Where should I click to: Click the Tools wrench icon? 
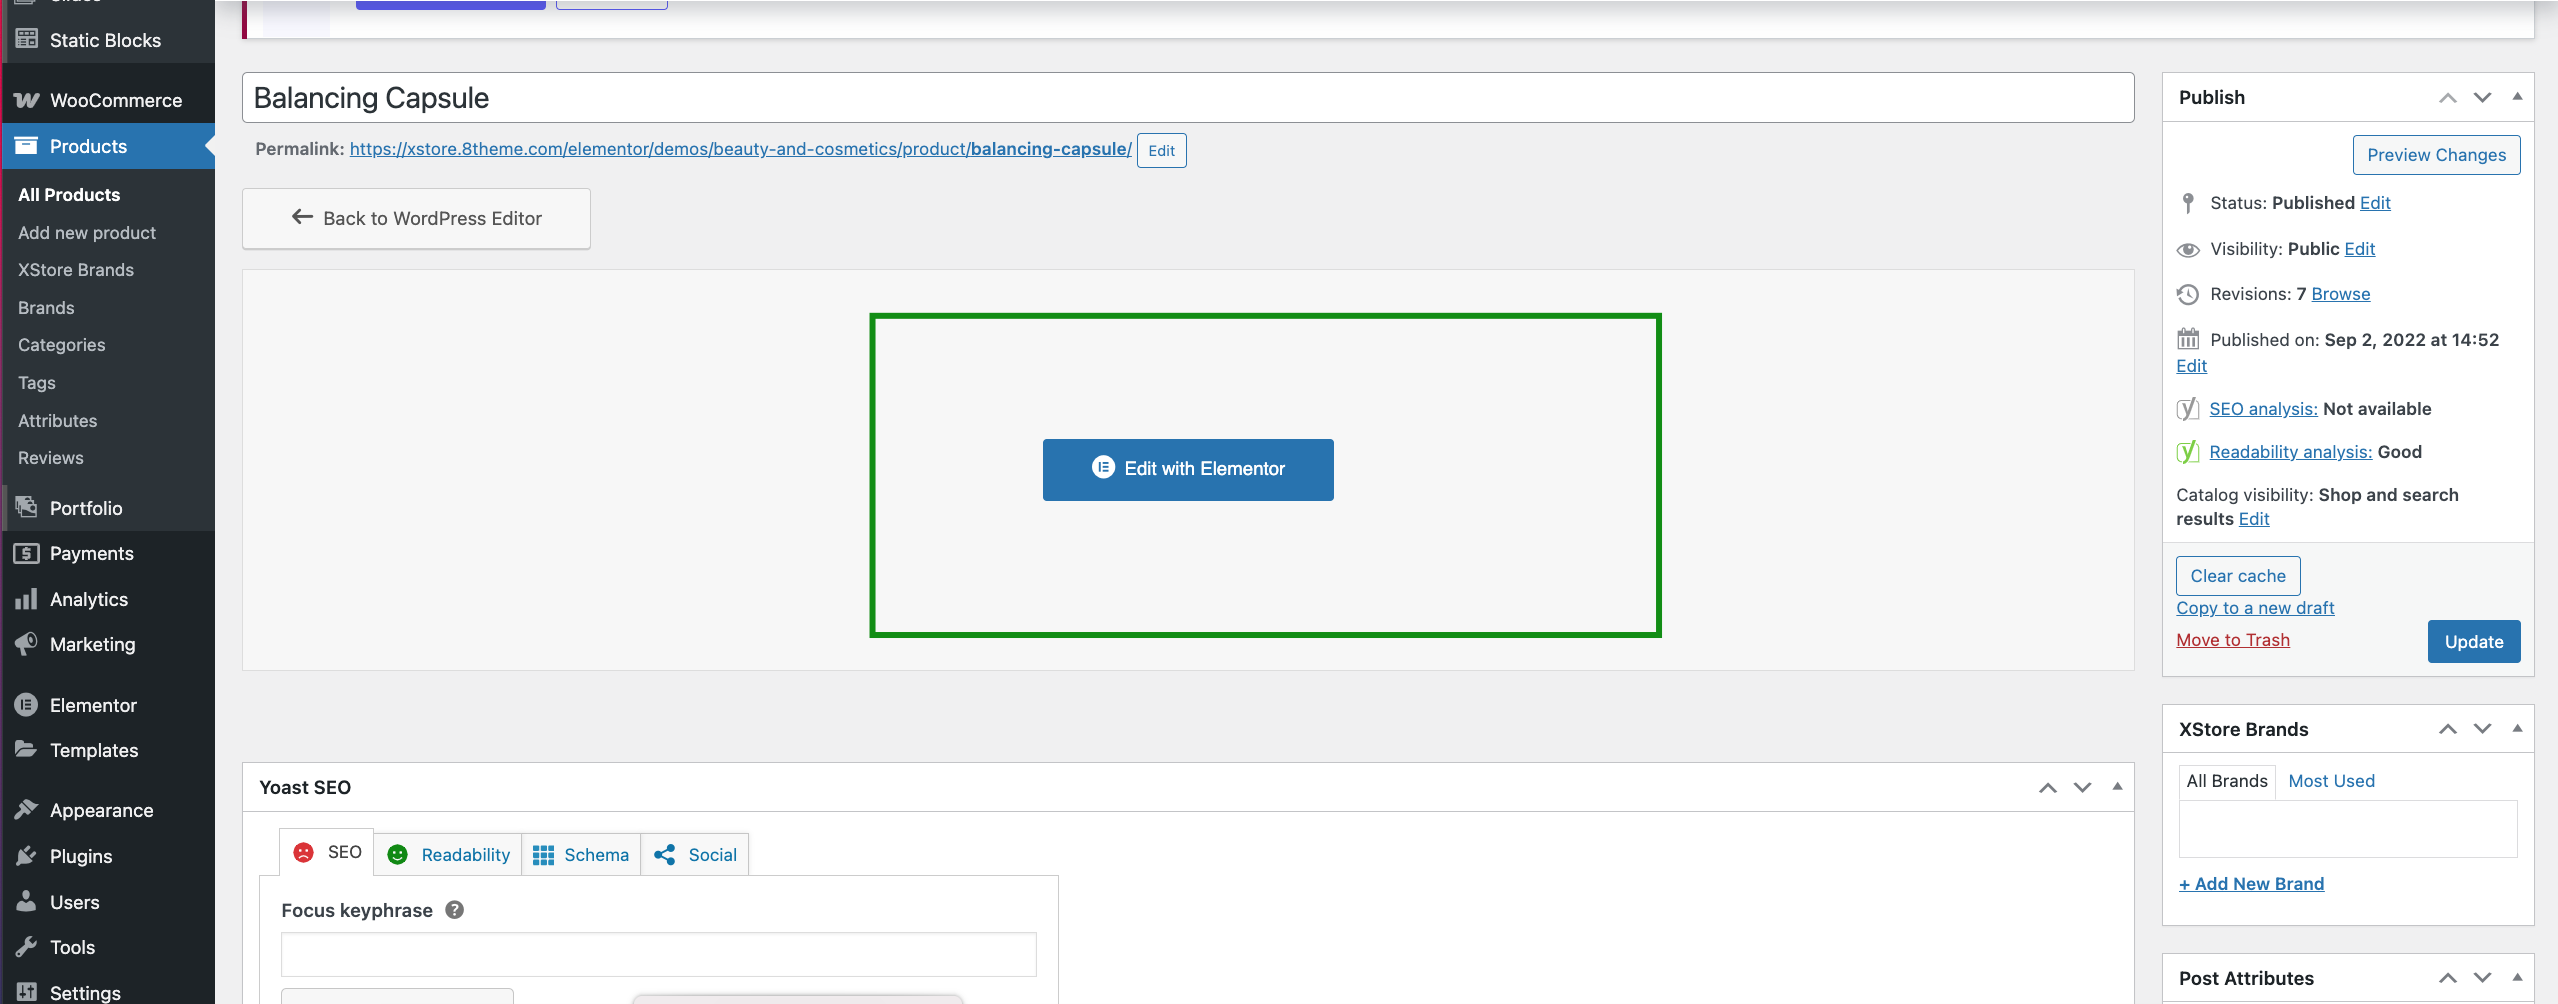coord(27,946)
